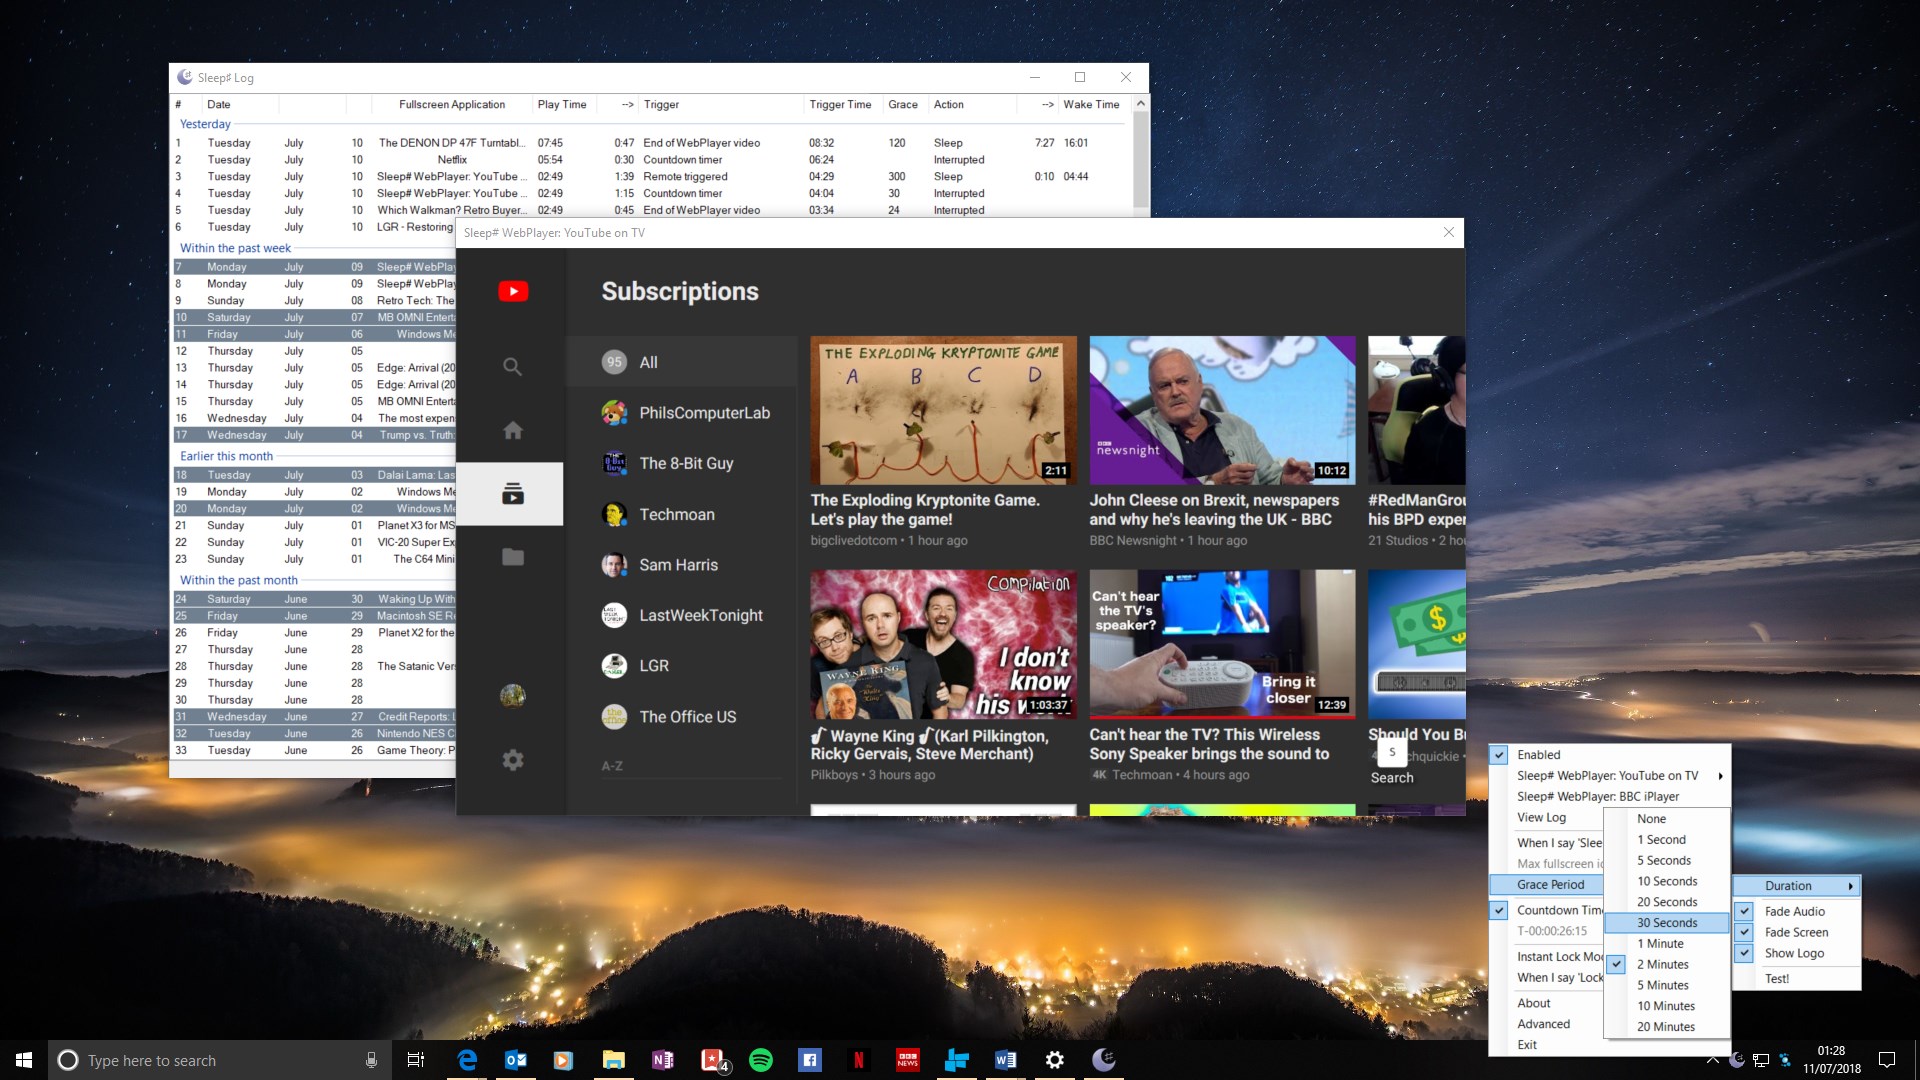Viewport: 1920px width, 1080px height.
Task: Open the account avatar in sidebar
Action: (512, 696)
